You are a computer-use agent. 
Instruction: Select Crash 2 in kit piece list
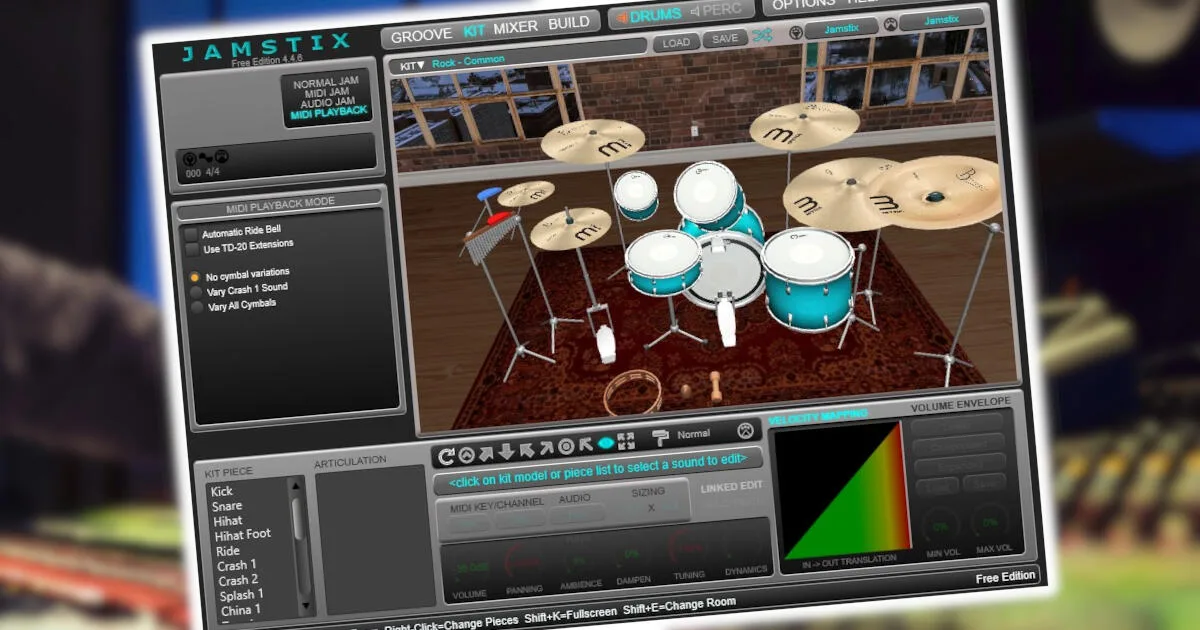[239, 580]
